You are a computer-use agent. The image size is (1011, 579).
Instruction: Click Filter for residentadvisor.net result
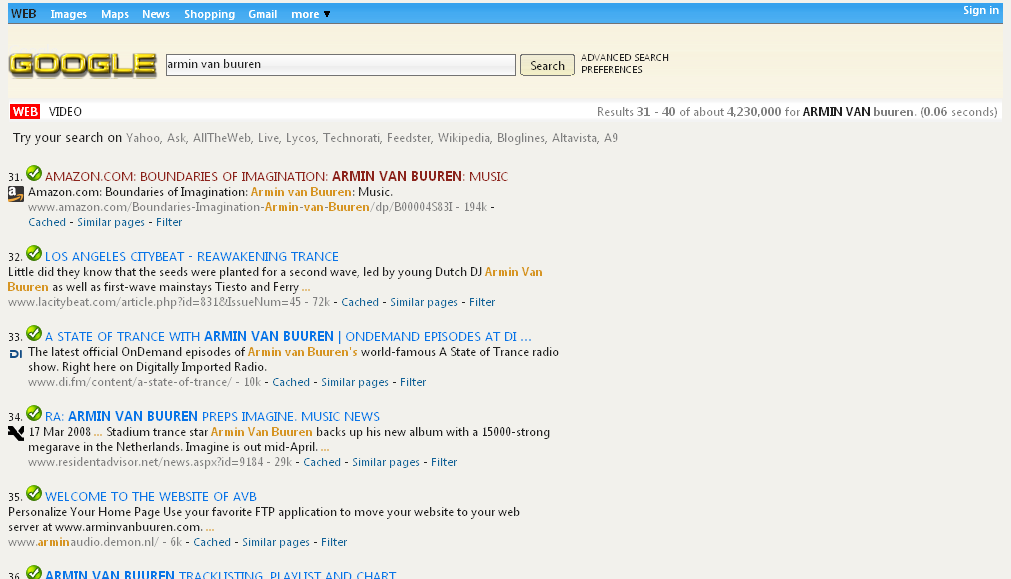444,462
